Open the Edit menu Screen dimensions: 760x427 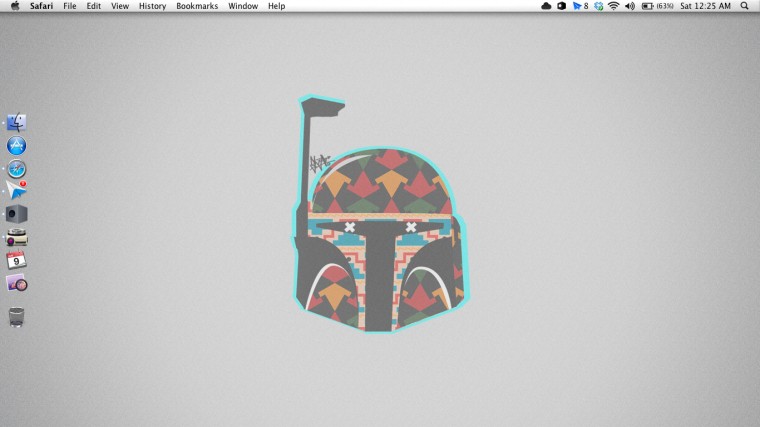94,6
